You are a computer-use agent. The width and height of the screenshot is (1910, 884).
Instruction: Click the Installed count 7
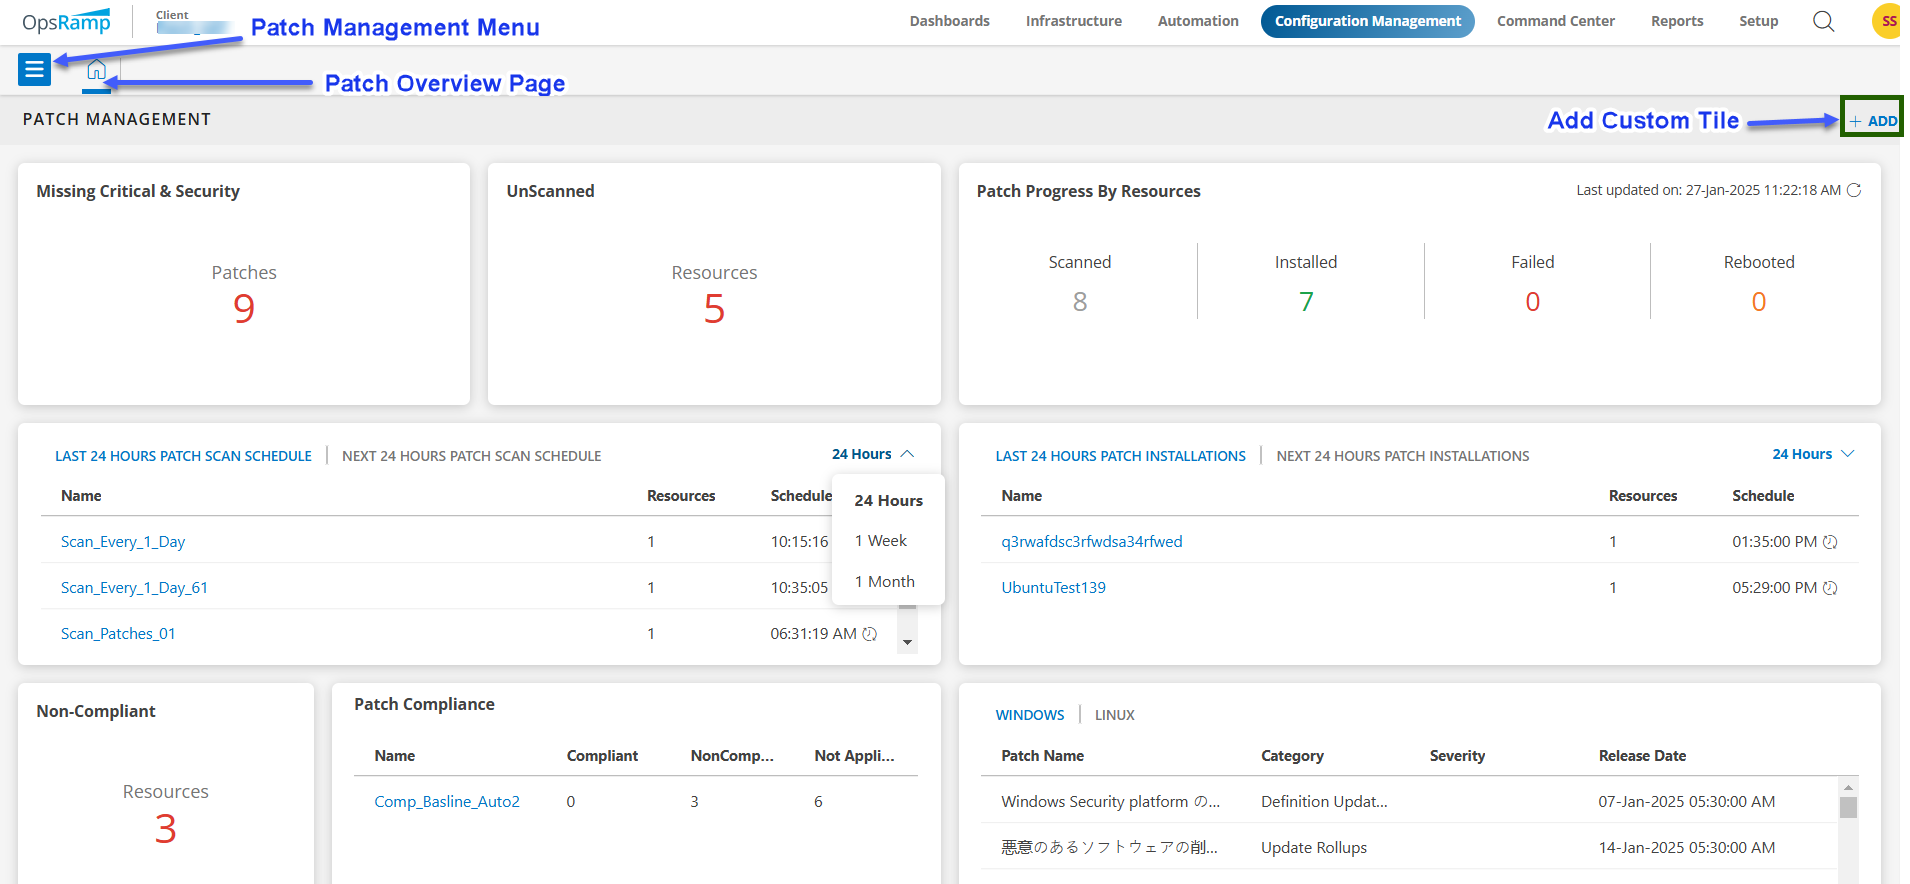click(x=1306, y=302)
